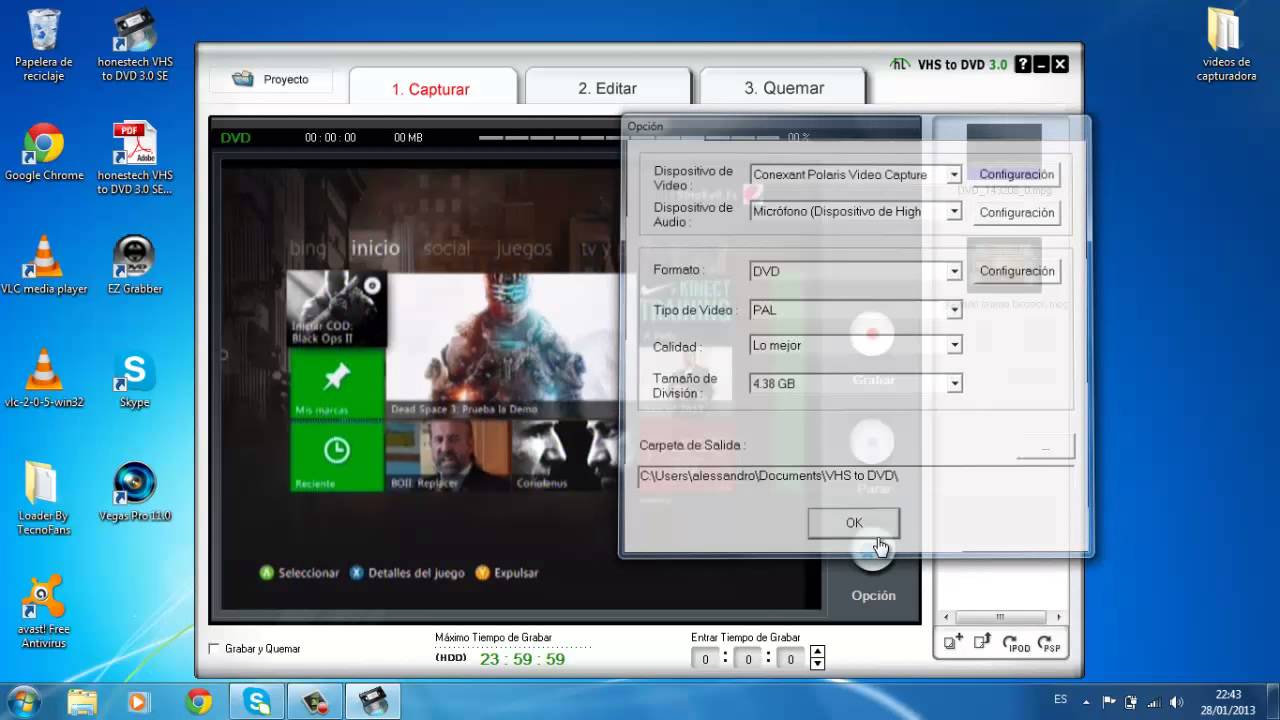Viewport: 1280px width, 720px height.
Task: Click the minutes field of Entrar Tiempo de Grabar
Action: pyautogui.click(x=748, y=659)
